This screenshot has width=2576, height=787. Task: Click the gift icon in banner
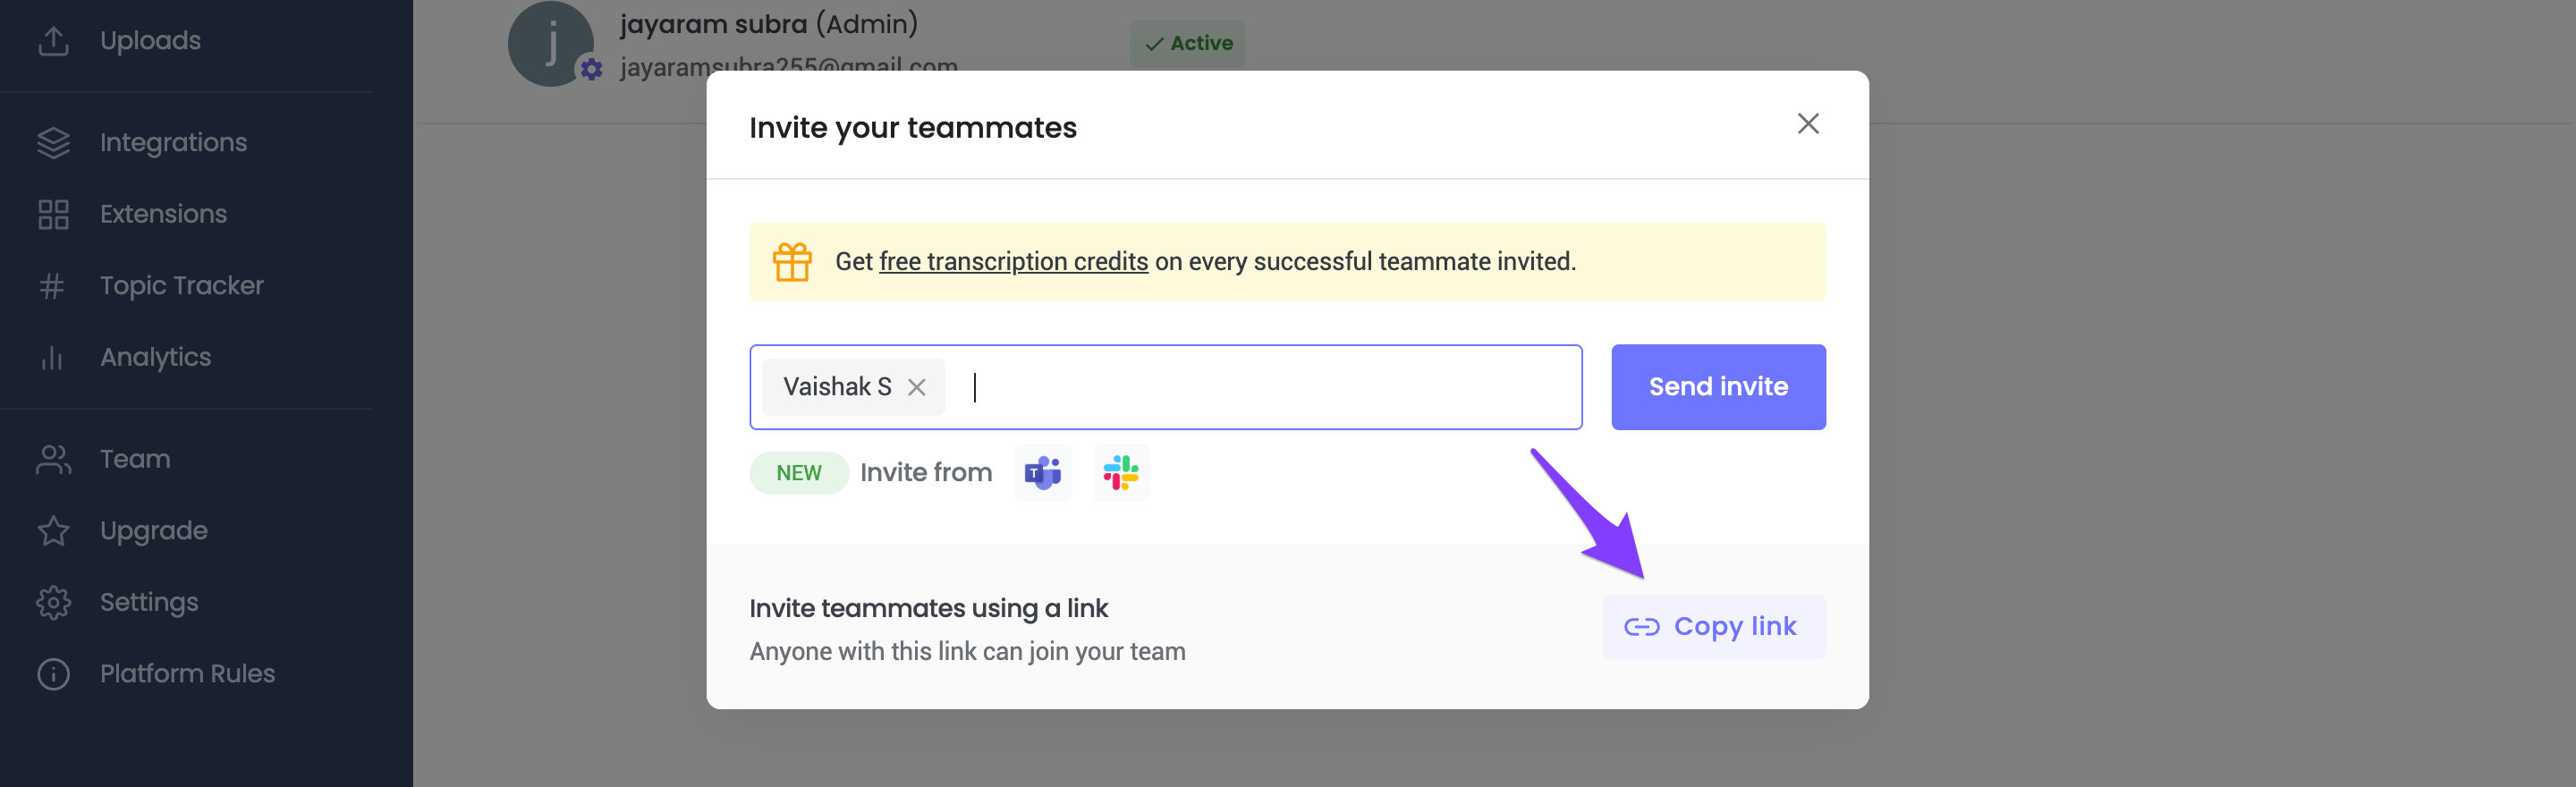coord(792,262)
